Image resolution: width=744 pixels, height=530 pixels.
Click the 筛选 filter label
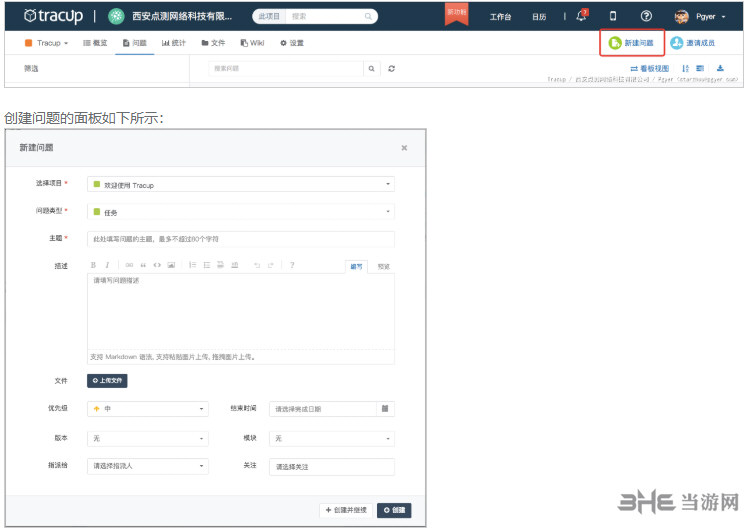31,69
